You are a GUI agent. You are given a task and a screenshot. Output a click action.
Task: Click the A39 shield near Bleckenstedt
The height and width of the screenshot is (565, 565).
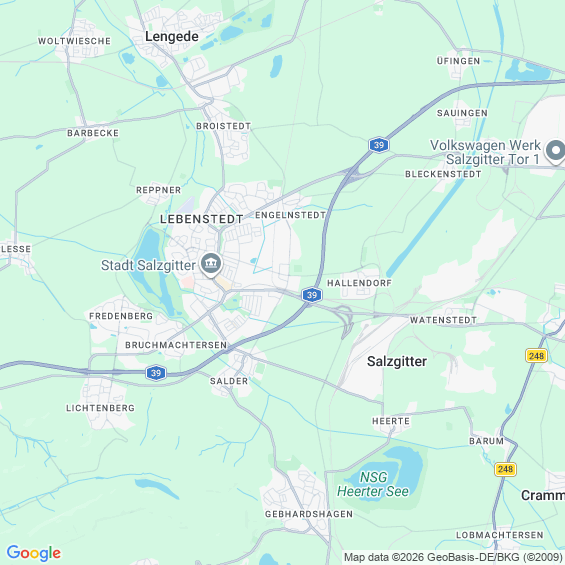379,145
